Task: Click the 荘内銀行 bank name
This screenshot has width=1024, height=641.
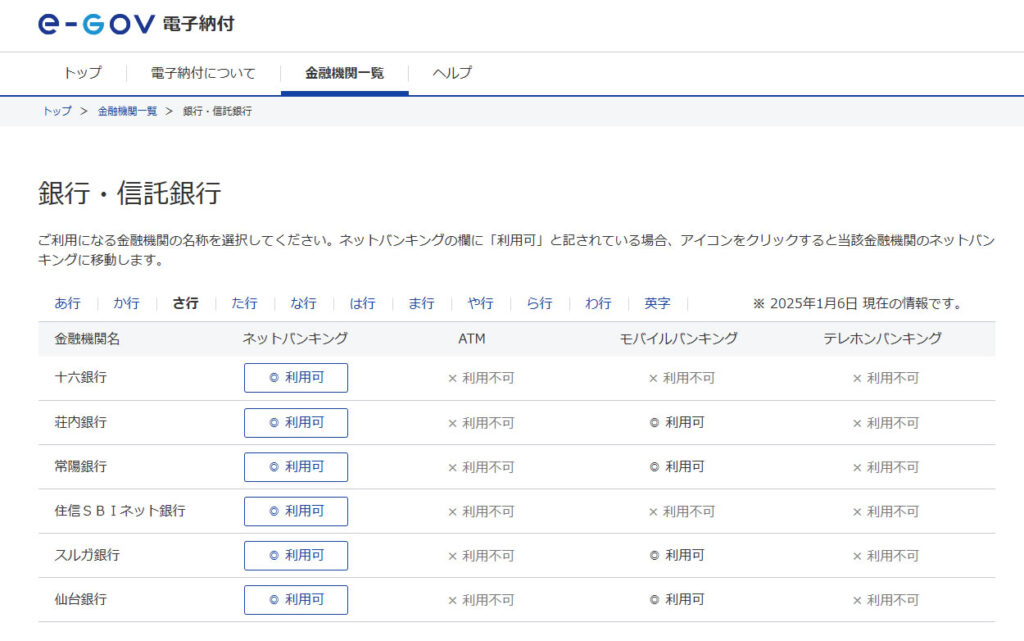Action: [x=80, y=422]
